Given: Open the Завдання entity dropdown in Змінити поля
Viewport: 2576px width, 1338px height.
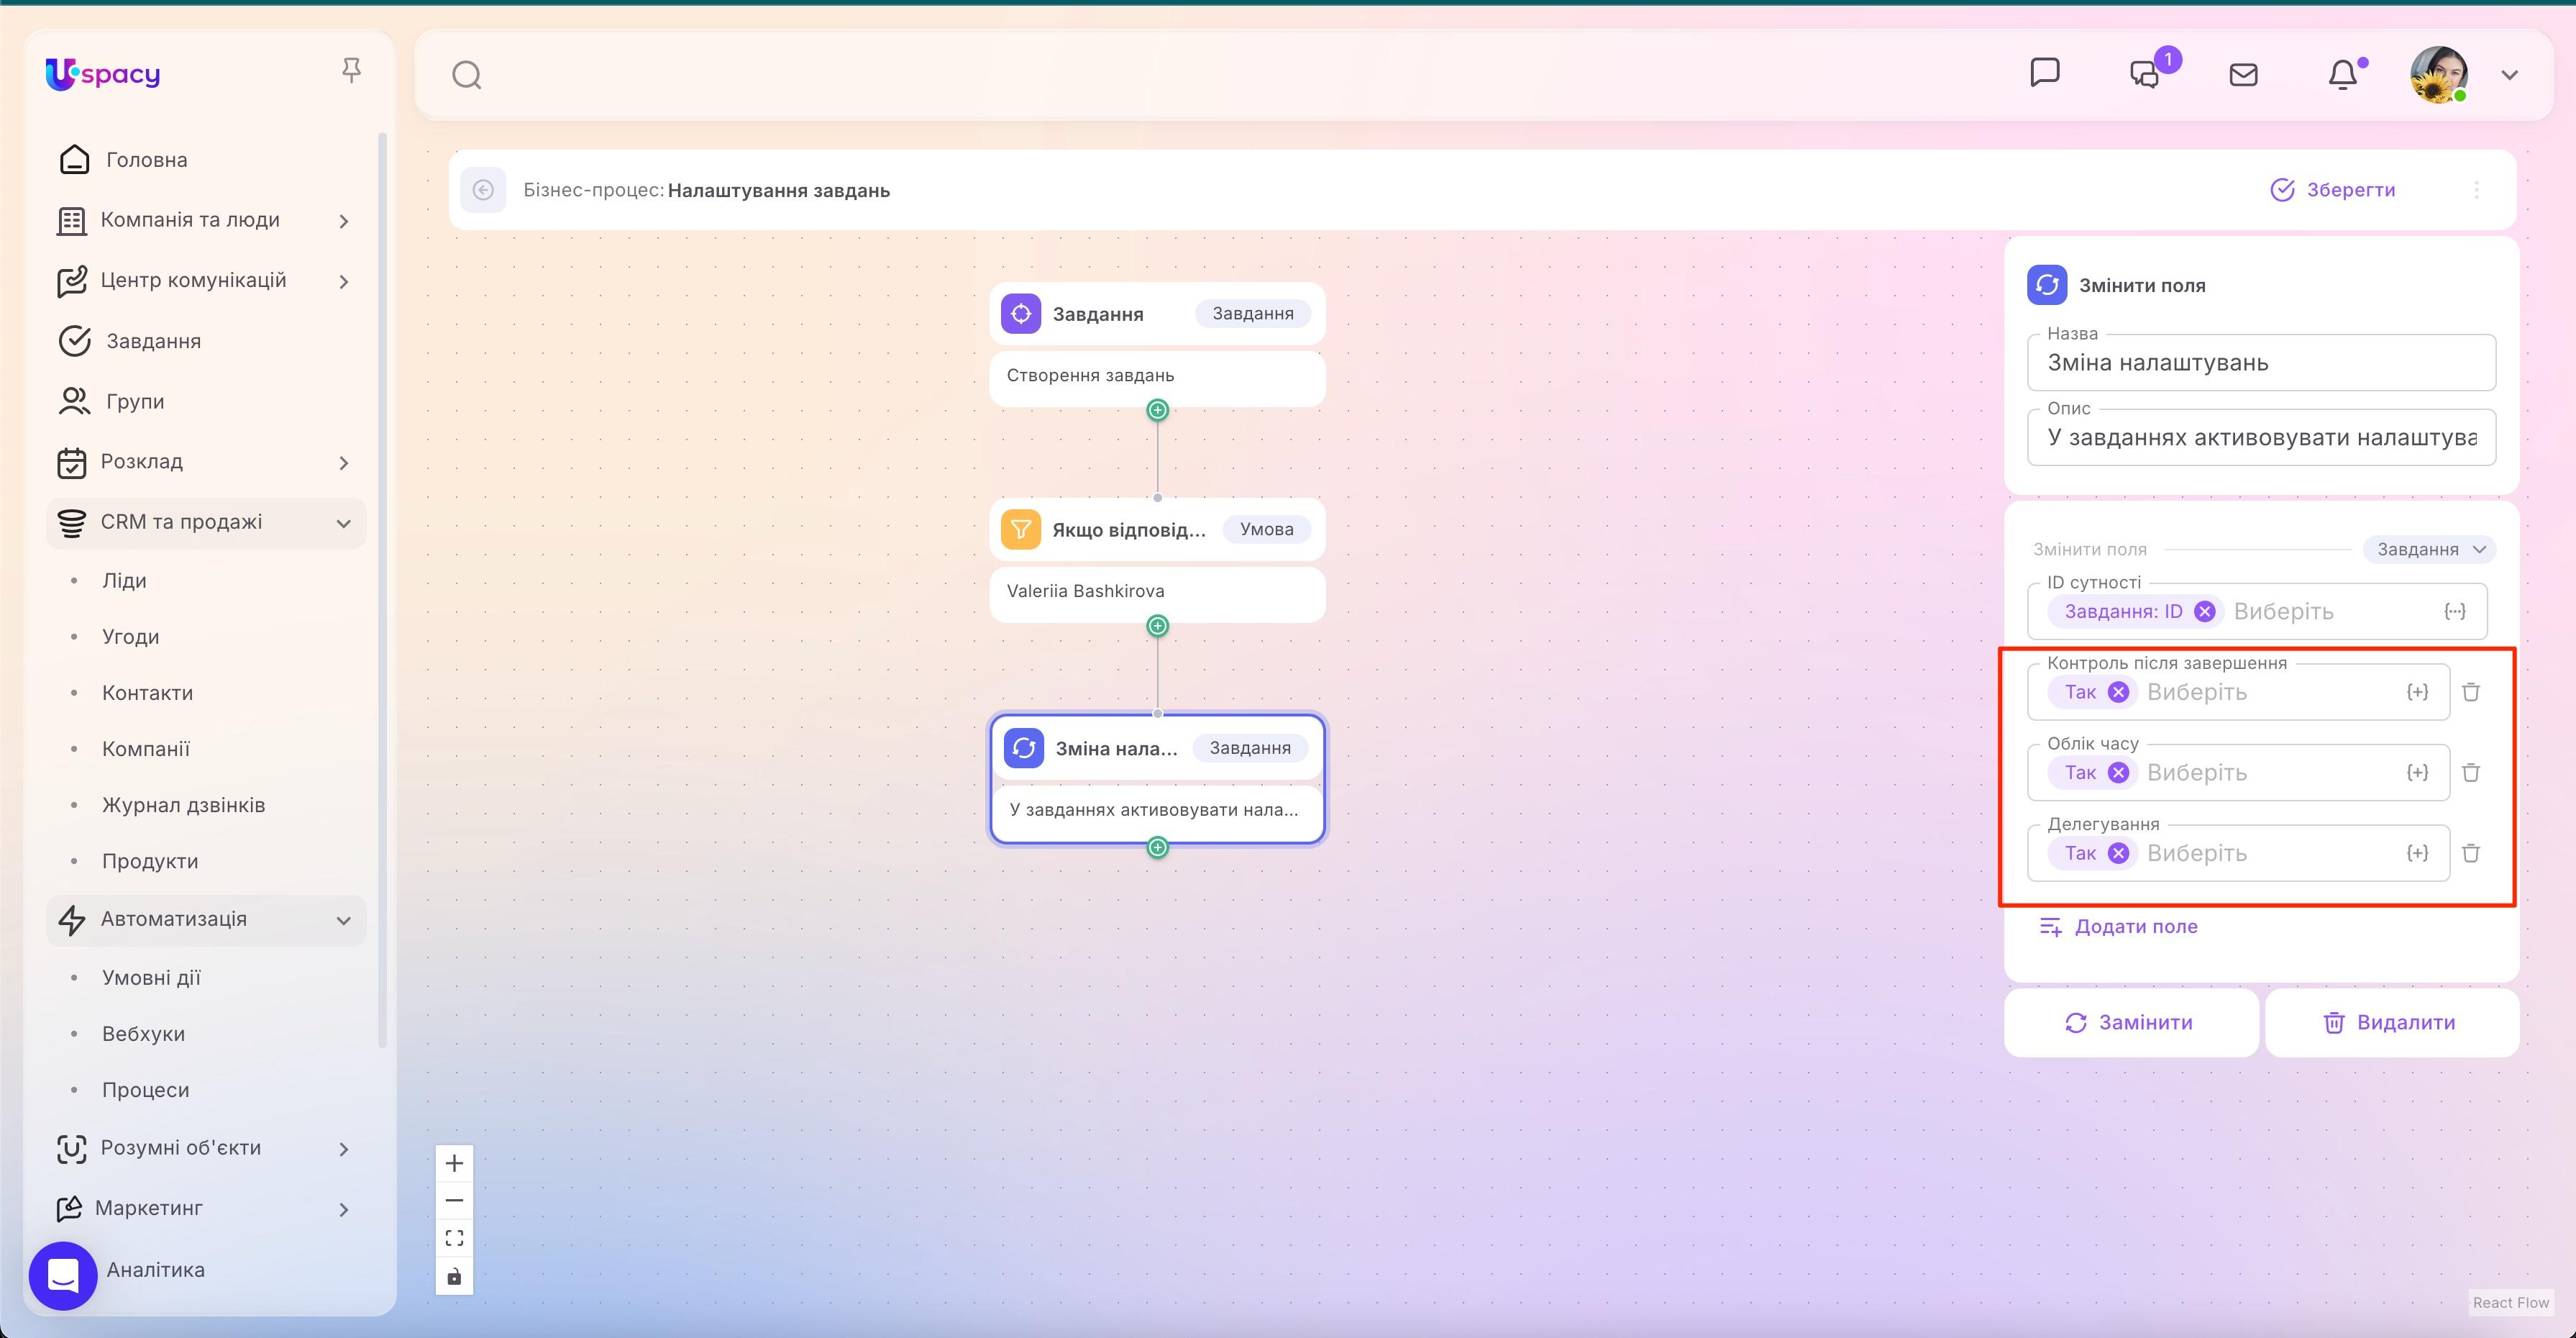Looking at the screenshot, I should click(2429, 548).
